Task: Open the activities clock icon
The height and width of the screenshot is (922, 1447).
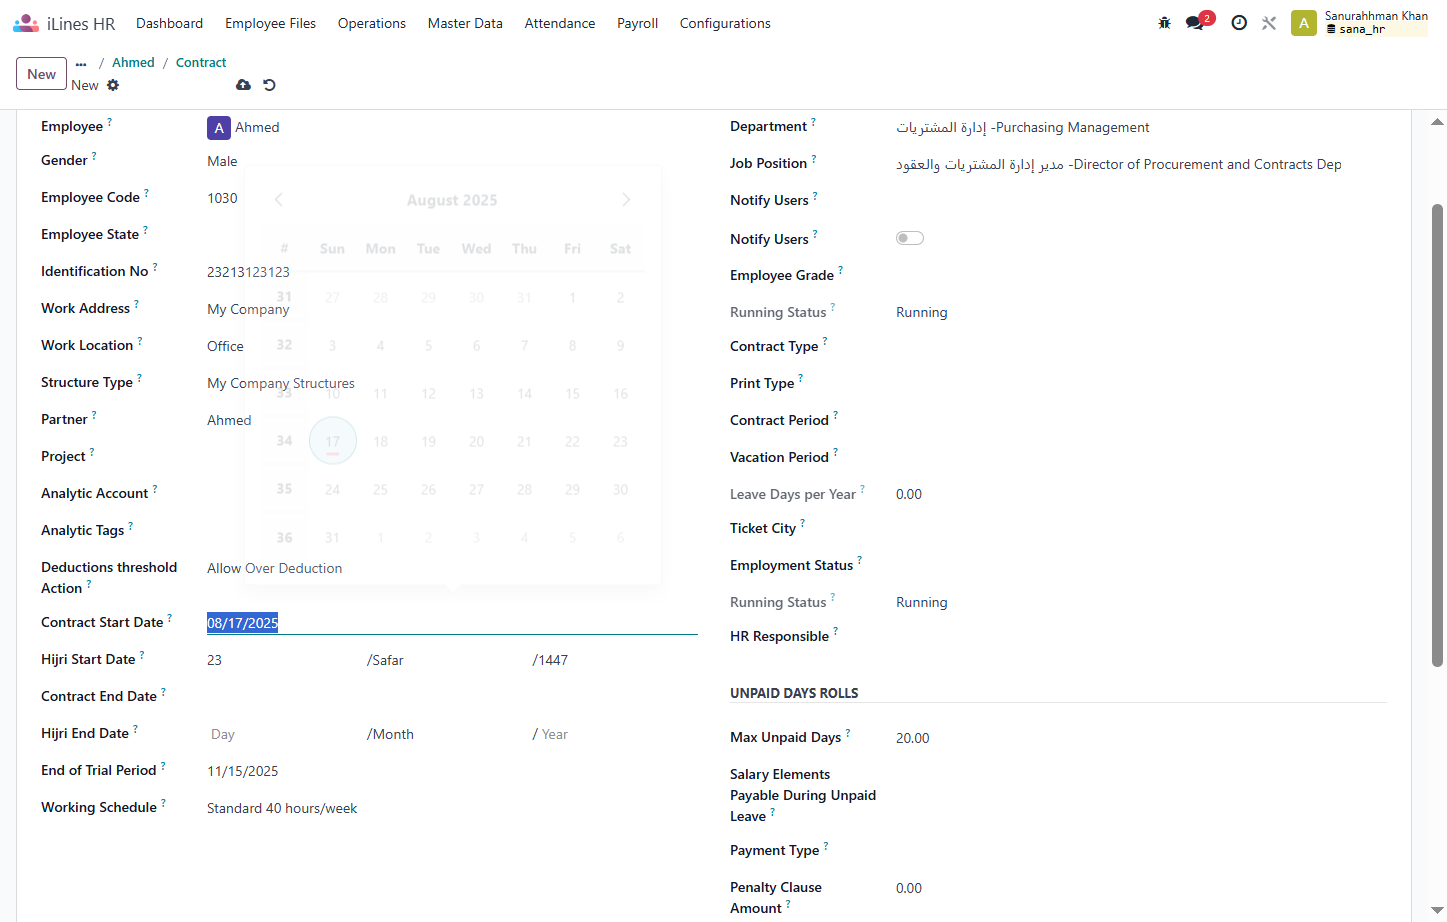Action: click(1239, 23)
